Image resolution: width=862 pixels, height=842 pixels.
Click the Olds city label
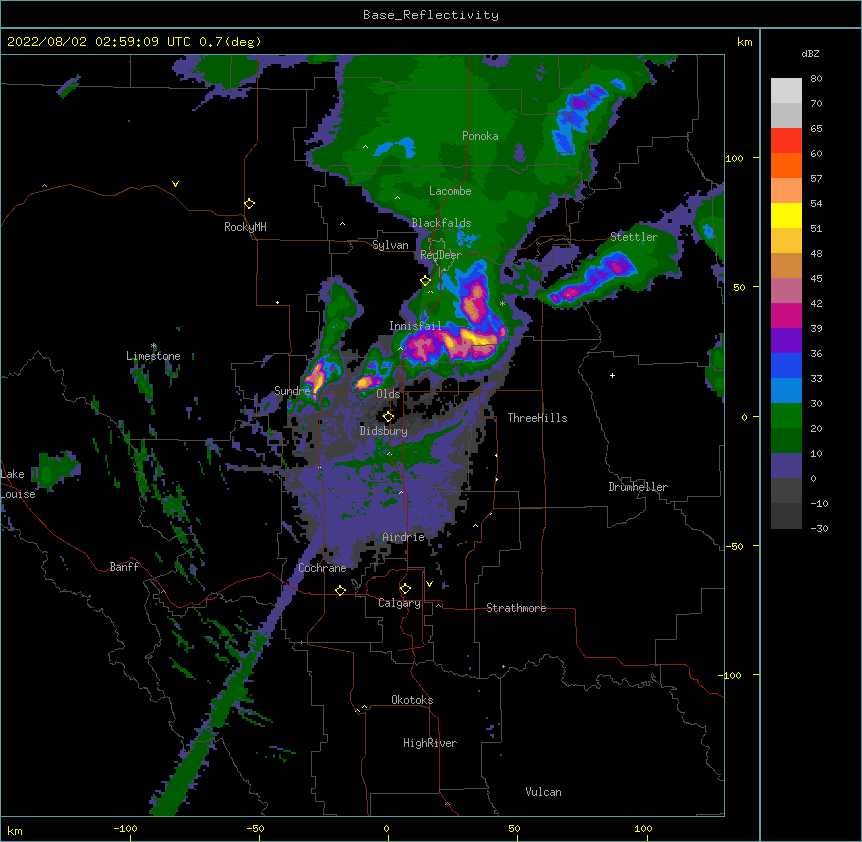point(388,394)
